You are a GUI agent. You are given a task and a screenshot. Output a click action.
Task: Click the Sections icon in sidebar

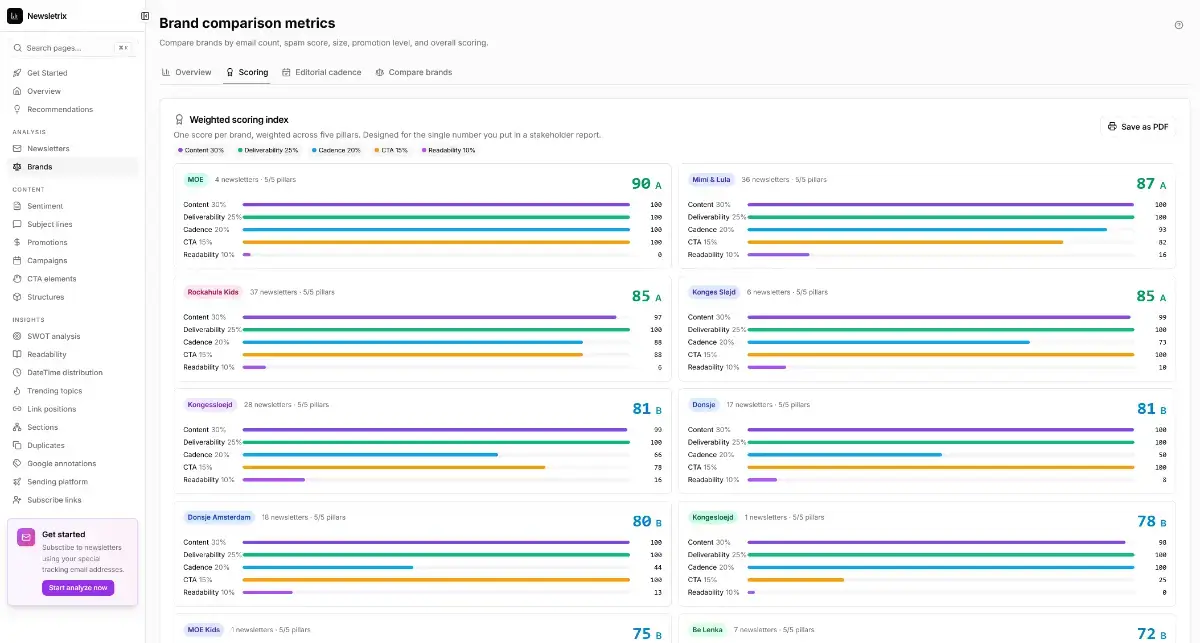pos(17,427)
